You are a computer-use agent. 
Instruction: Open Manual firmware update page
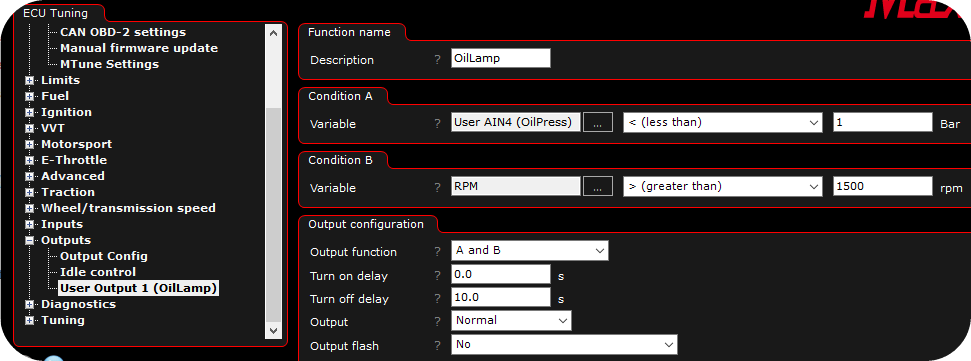point(139,48)
